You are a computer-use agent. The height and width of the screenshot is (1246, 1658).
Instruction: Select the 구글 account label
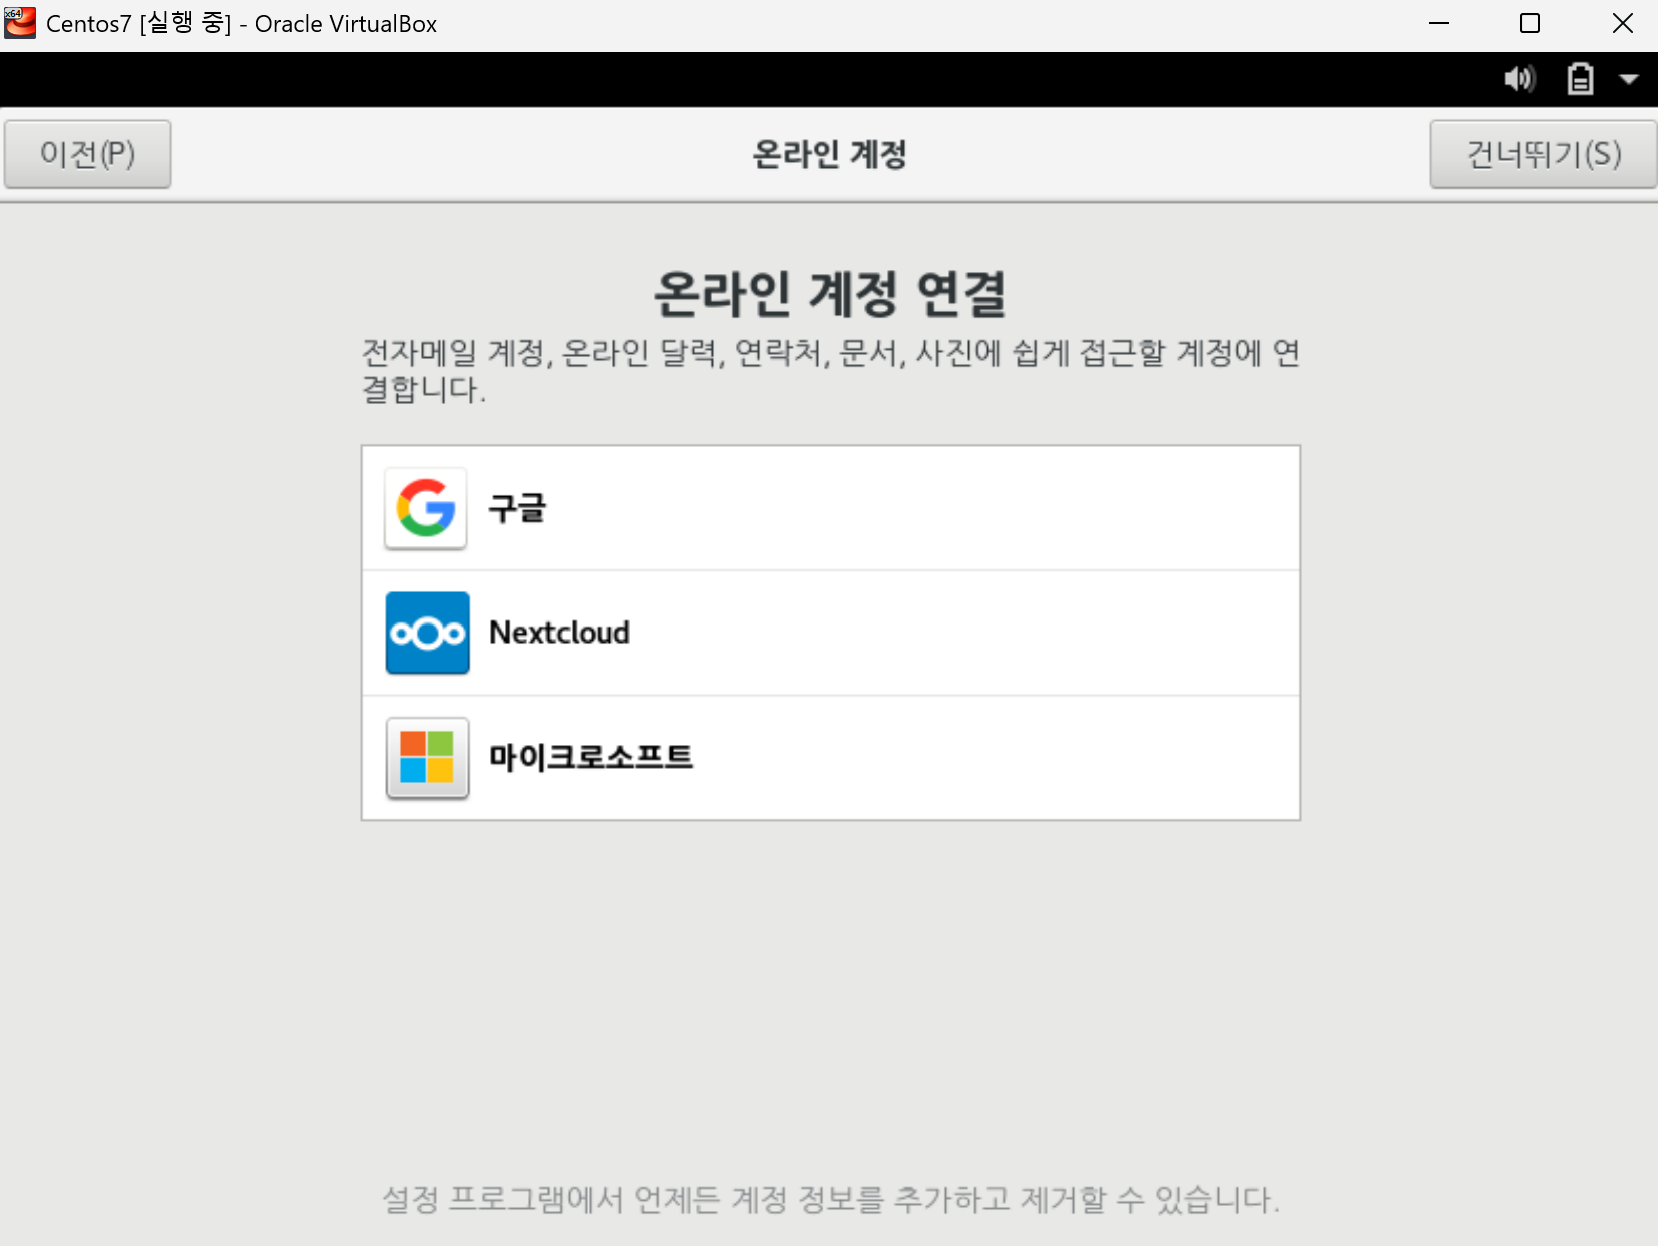(x=517, y=508)
